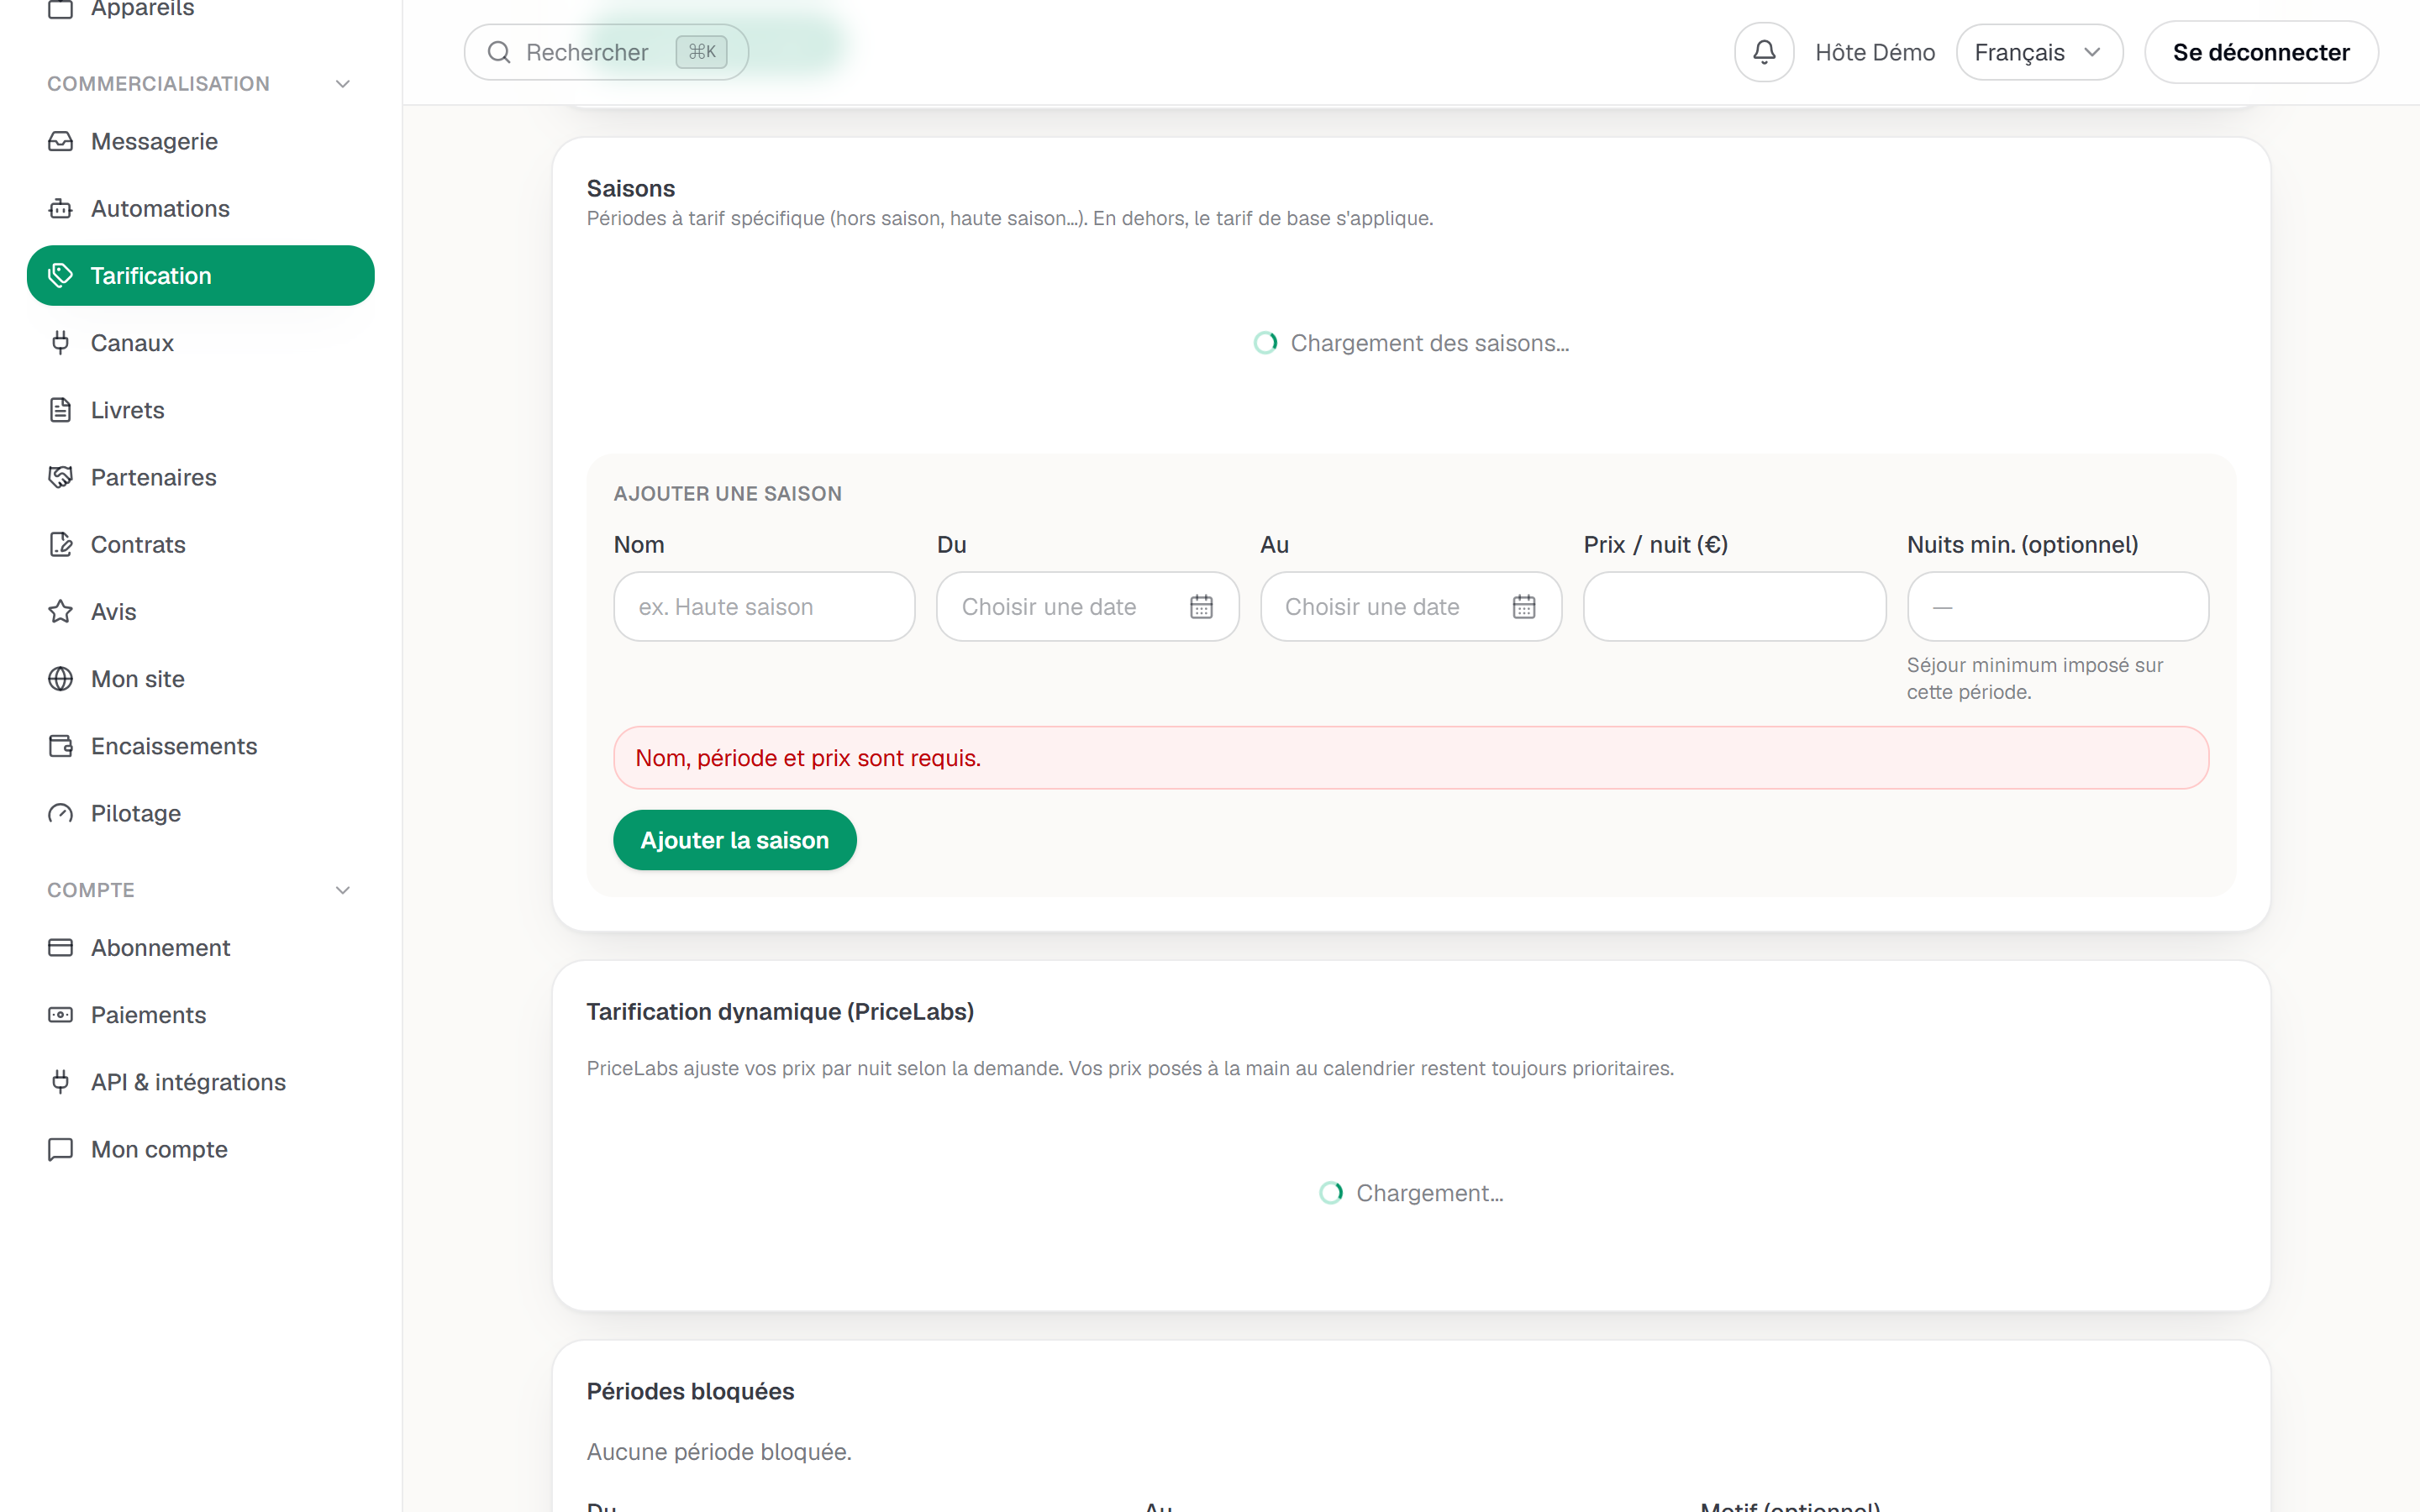Open the Avis page
Image resolution: width=2420 pixels, height=1512 pixels.
coord(201,611)
